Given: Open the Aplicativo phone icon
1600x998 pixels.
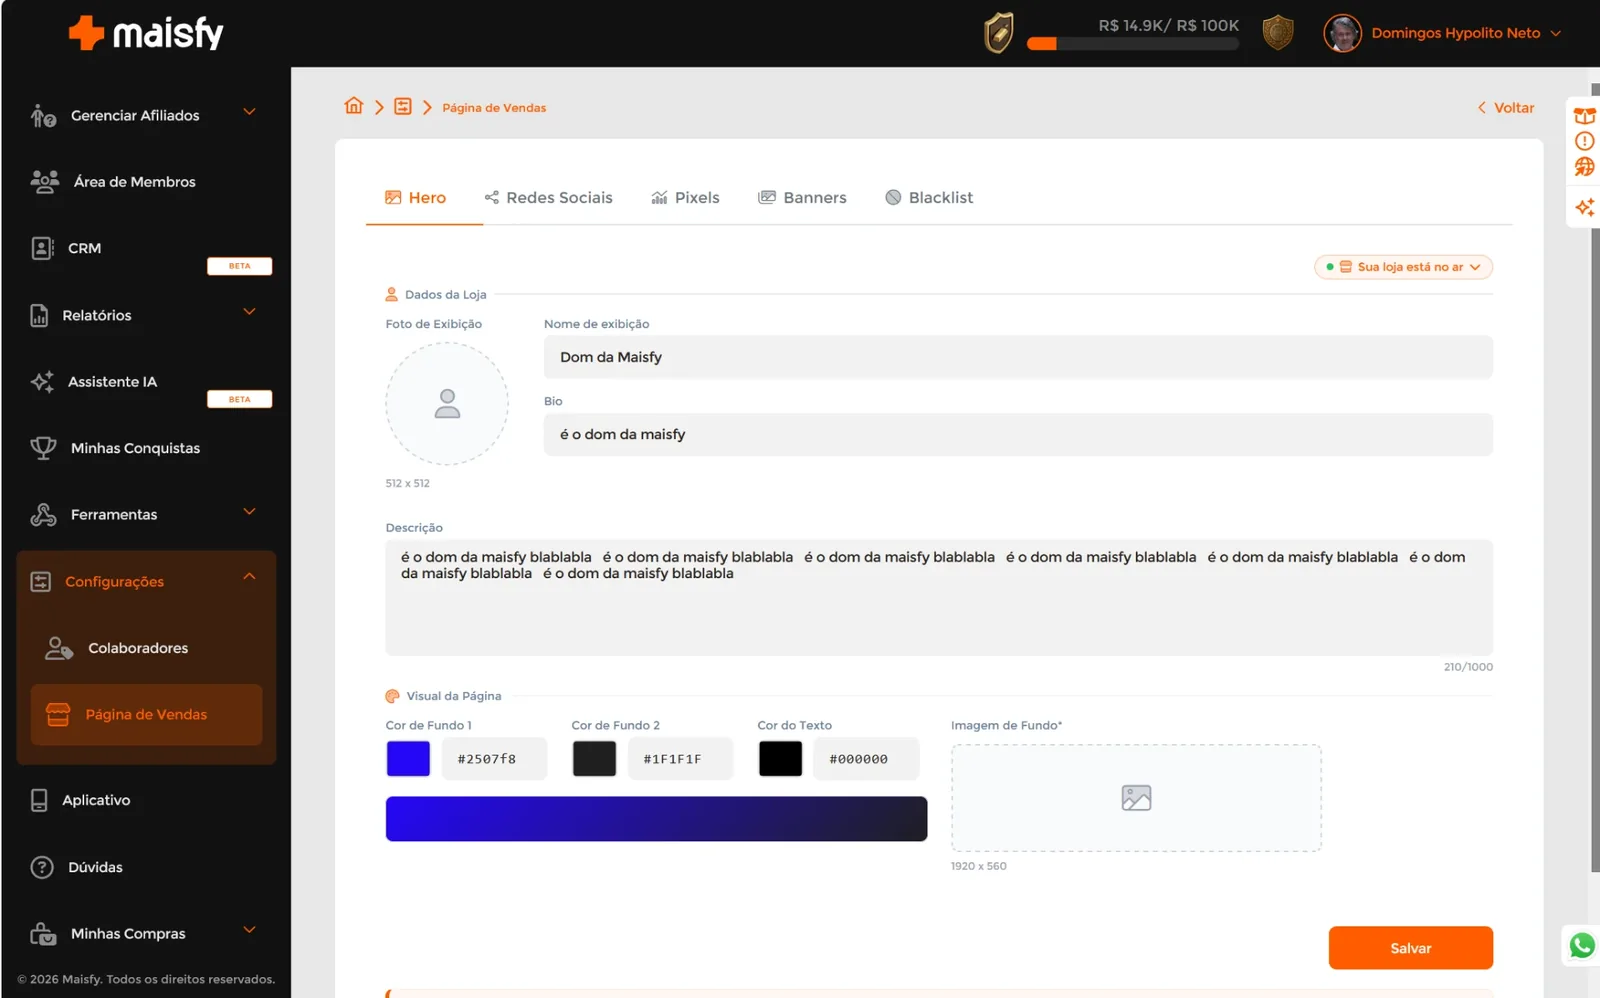Looking at the screenshot, I should click(x=39, y=800).
